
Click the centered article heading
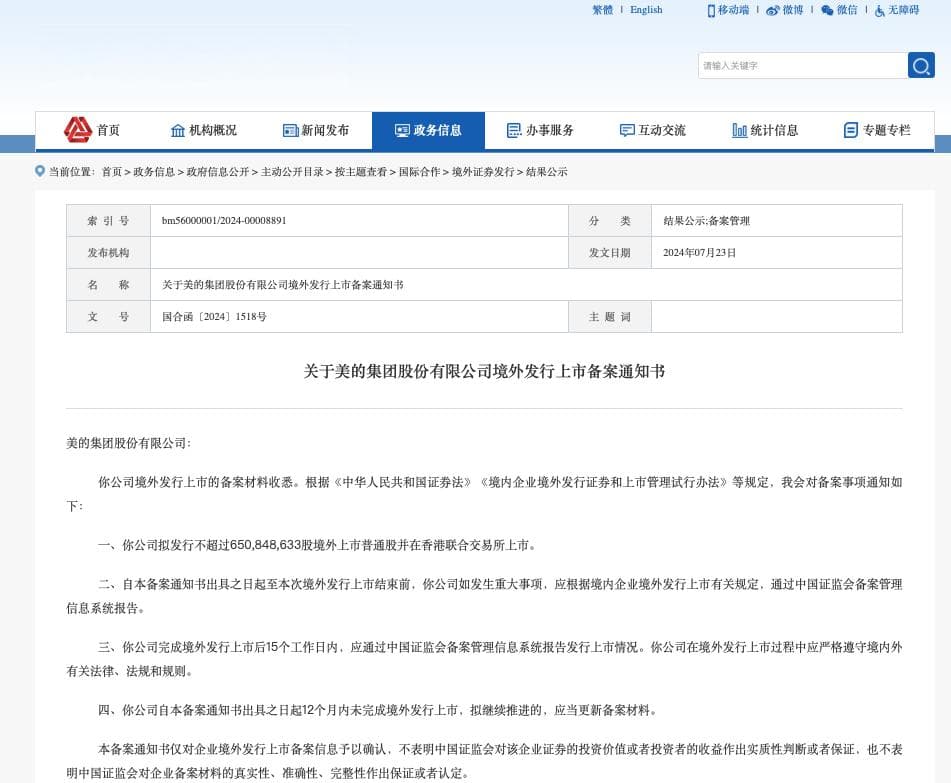pos(484,371)
